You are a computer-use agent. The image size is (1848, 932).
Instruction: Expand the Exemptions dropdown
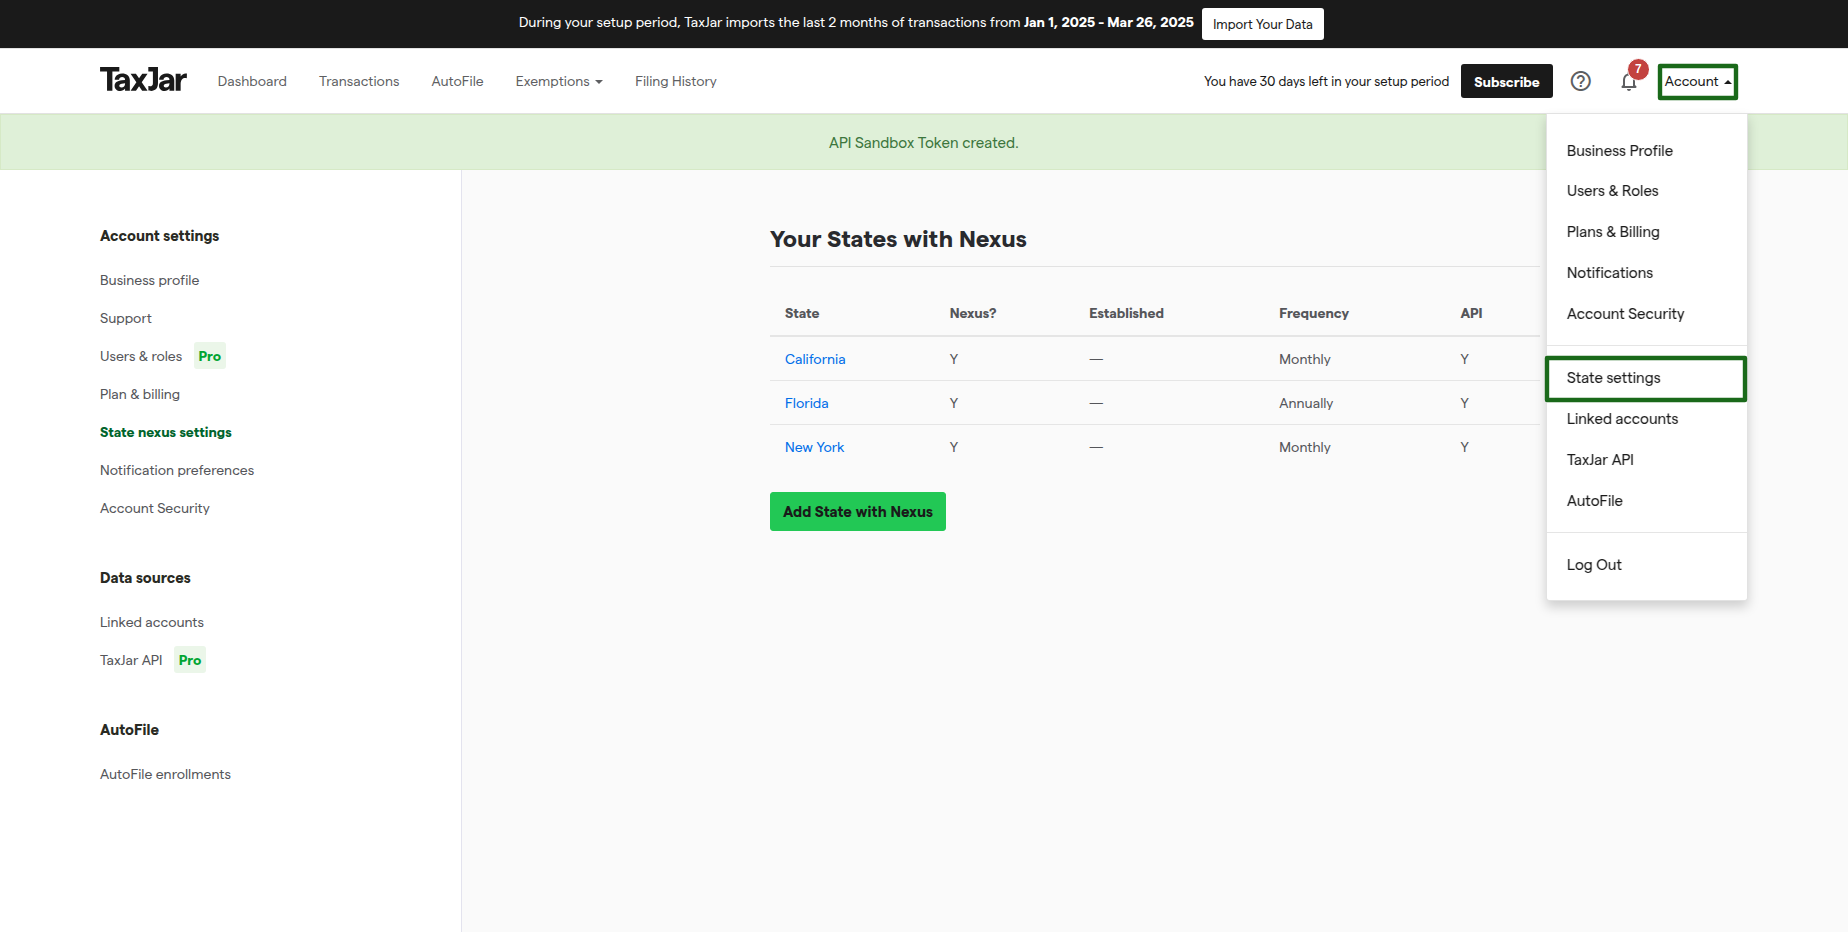click(559, 81)
